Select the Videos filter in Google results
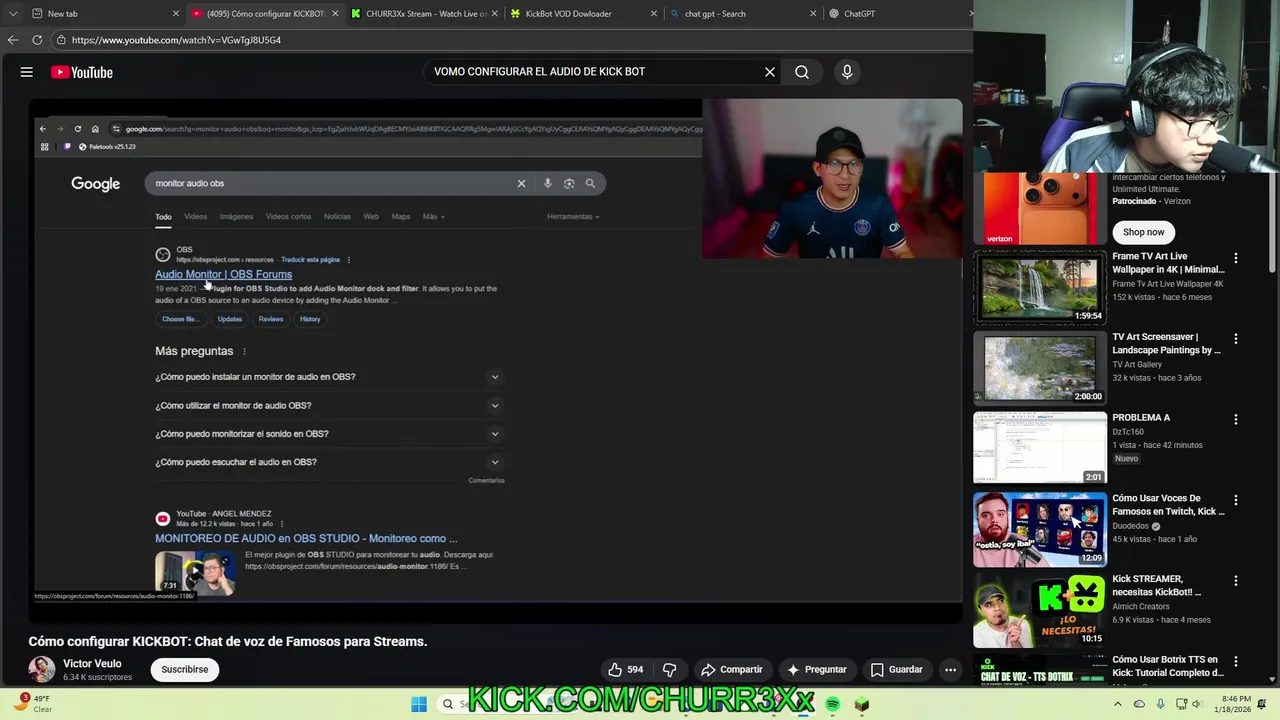 coord(195,216)
